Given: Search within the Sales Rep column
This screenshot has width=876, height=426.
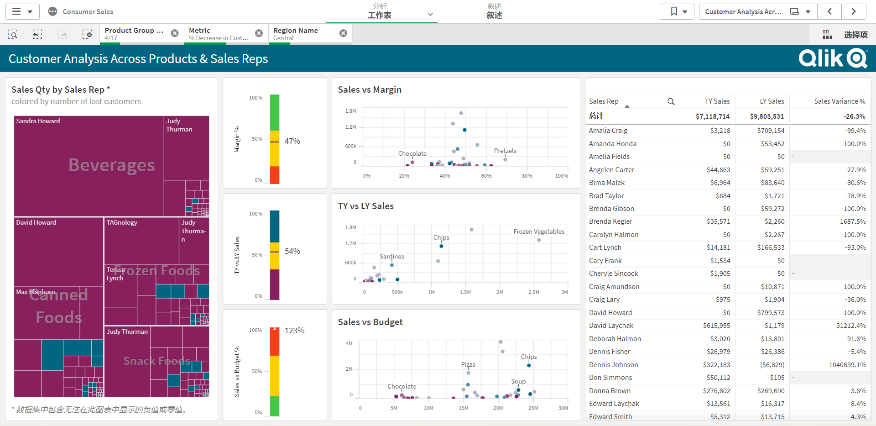Looking at the screenshot, I should [671, 102].
